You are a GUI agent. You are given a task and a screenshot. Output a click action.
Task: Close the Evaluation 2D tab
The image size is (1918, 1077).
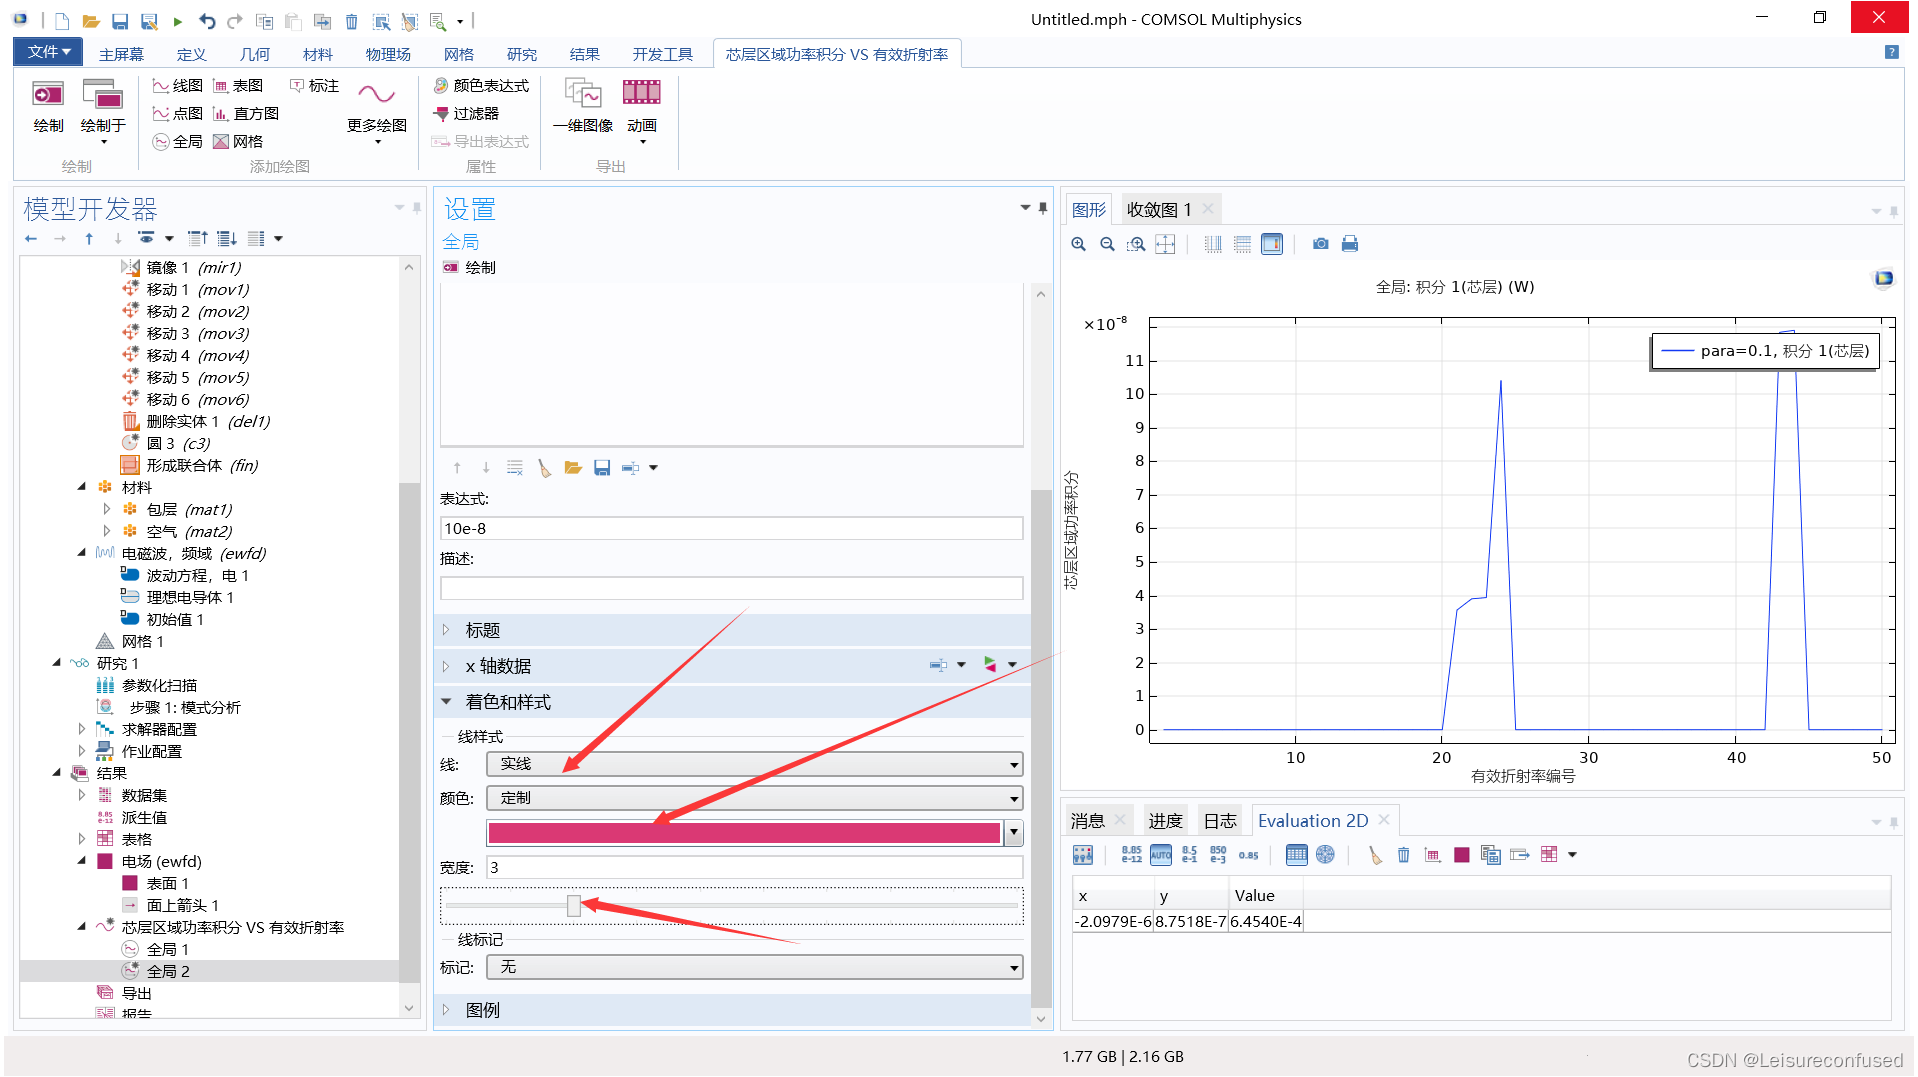[x=1384, y=820]
